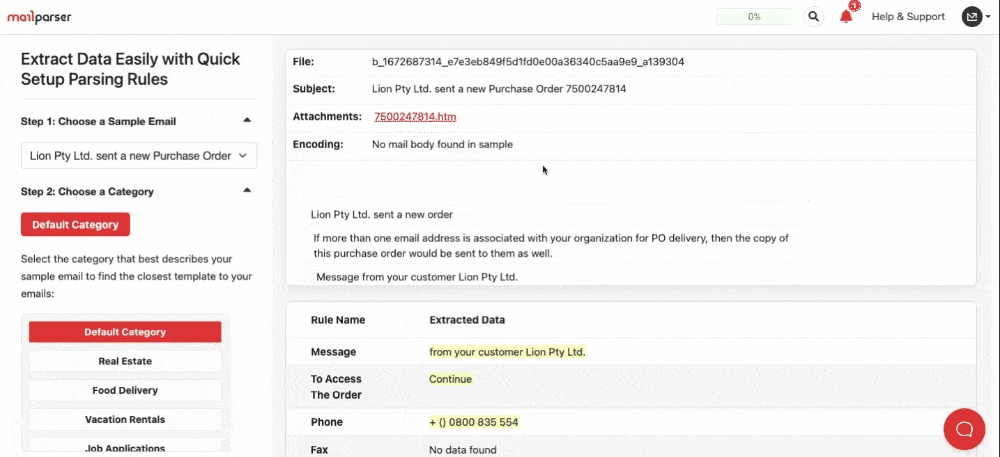
Task: Open Help & Support
Action: click(908, 17)
